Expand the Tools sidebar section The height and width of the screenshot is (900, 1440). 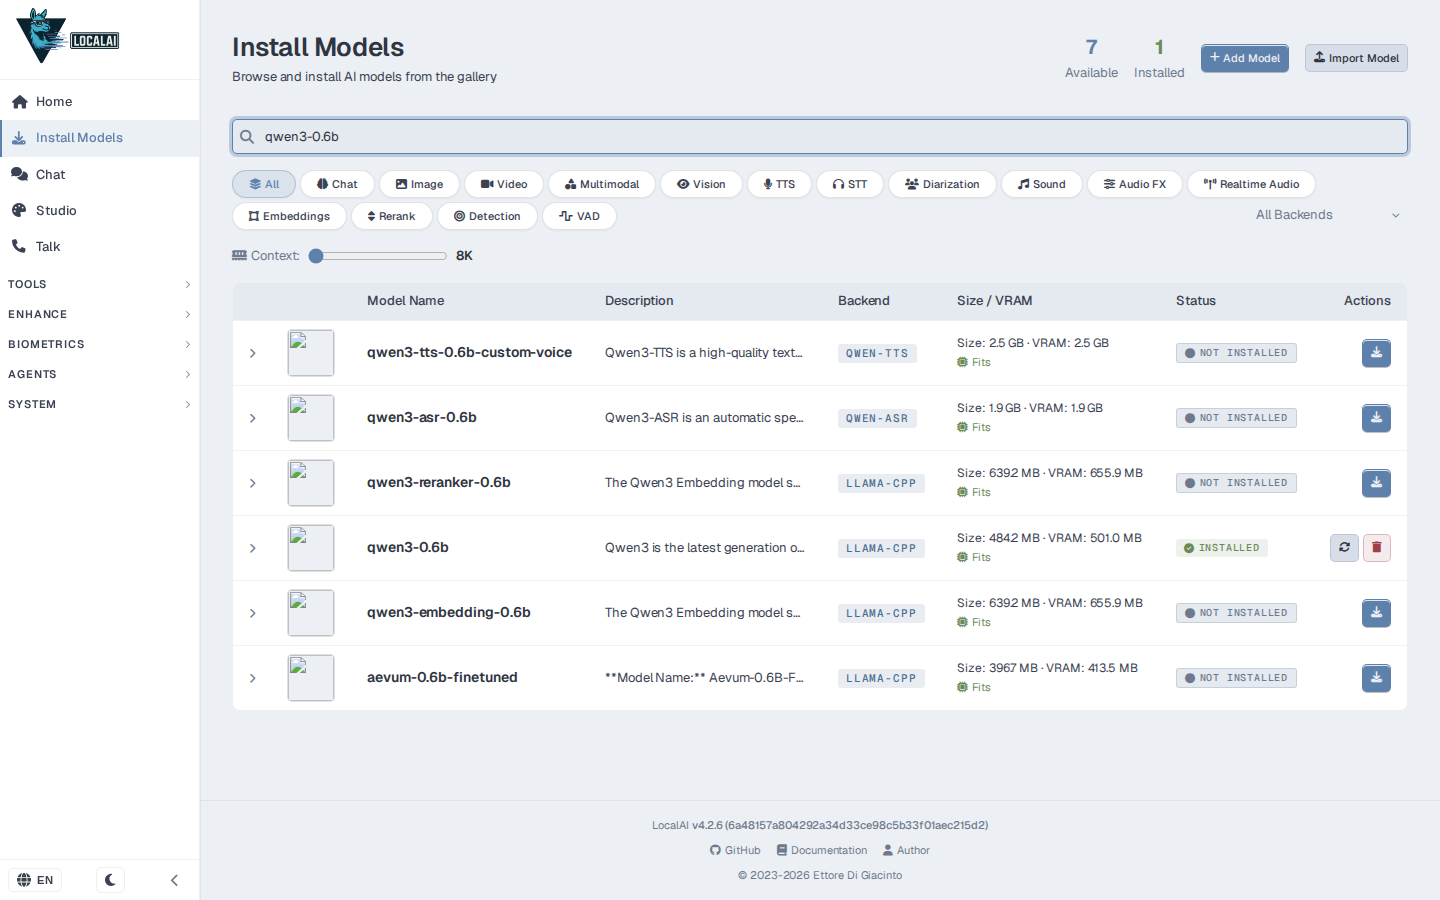click(x=100, y=285)
